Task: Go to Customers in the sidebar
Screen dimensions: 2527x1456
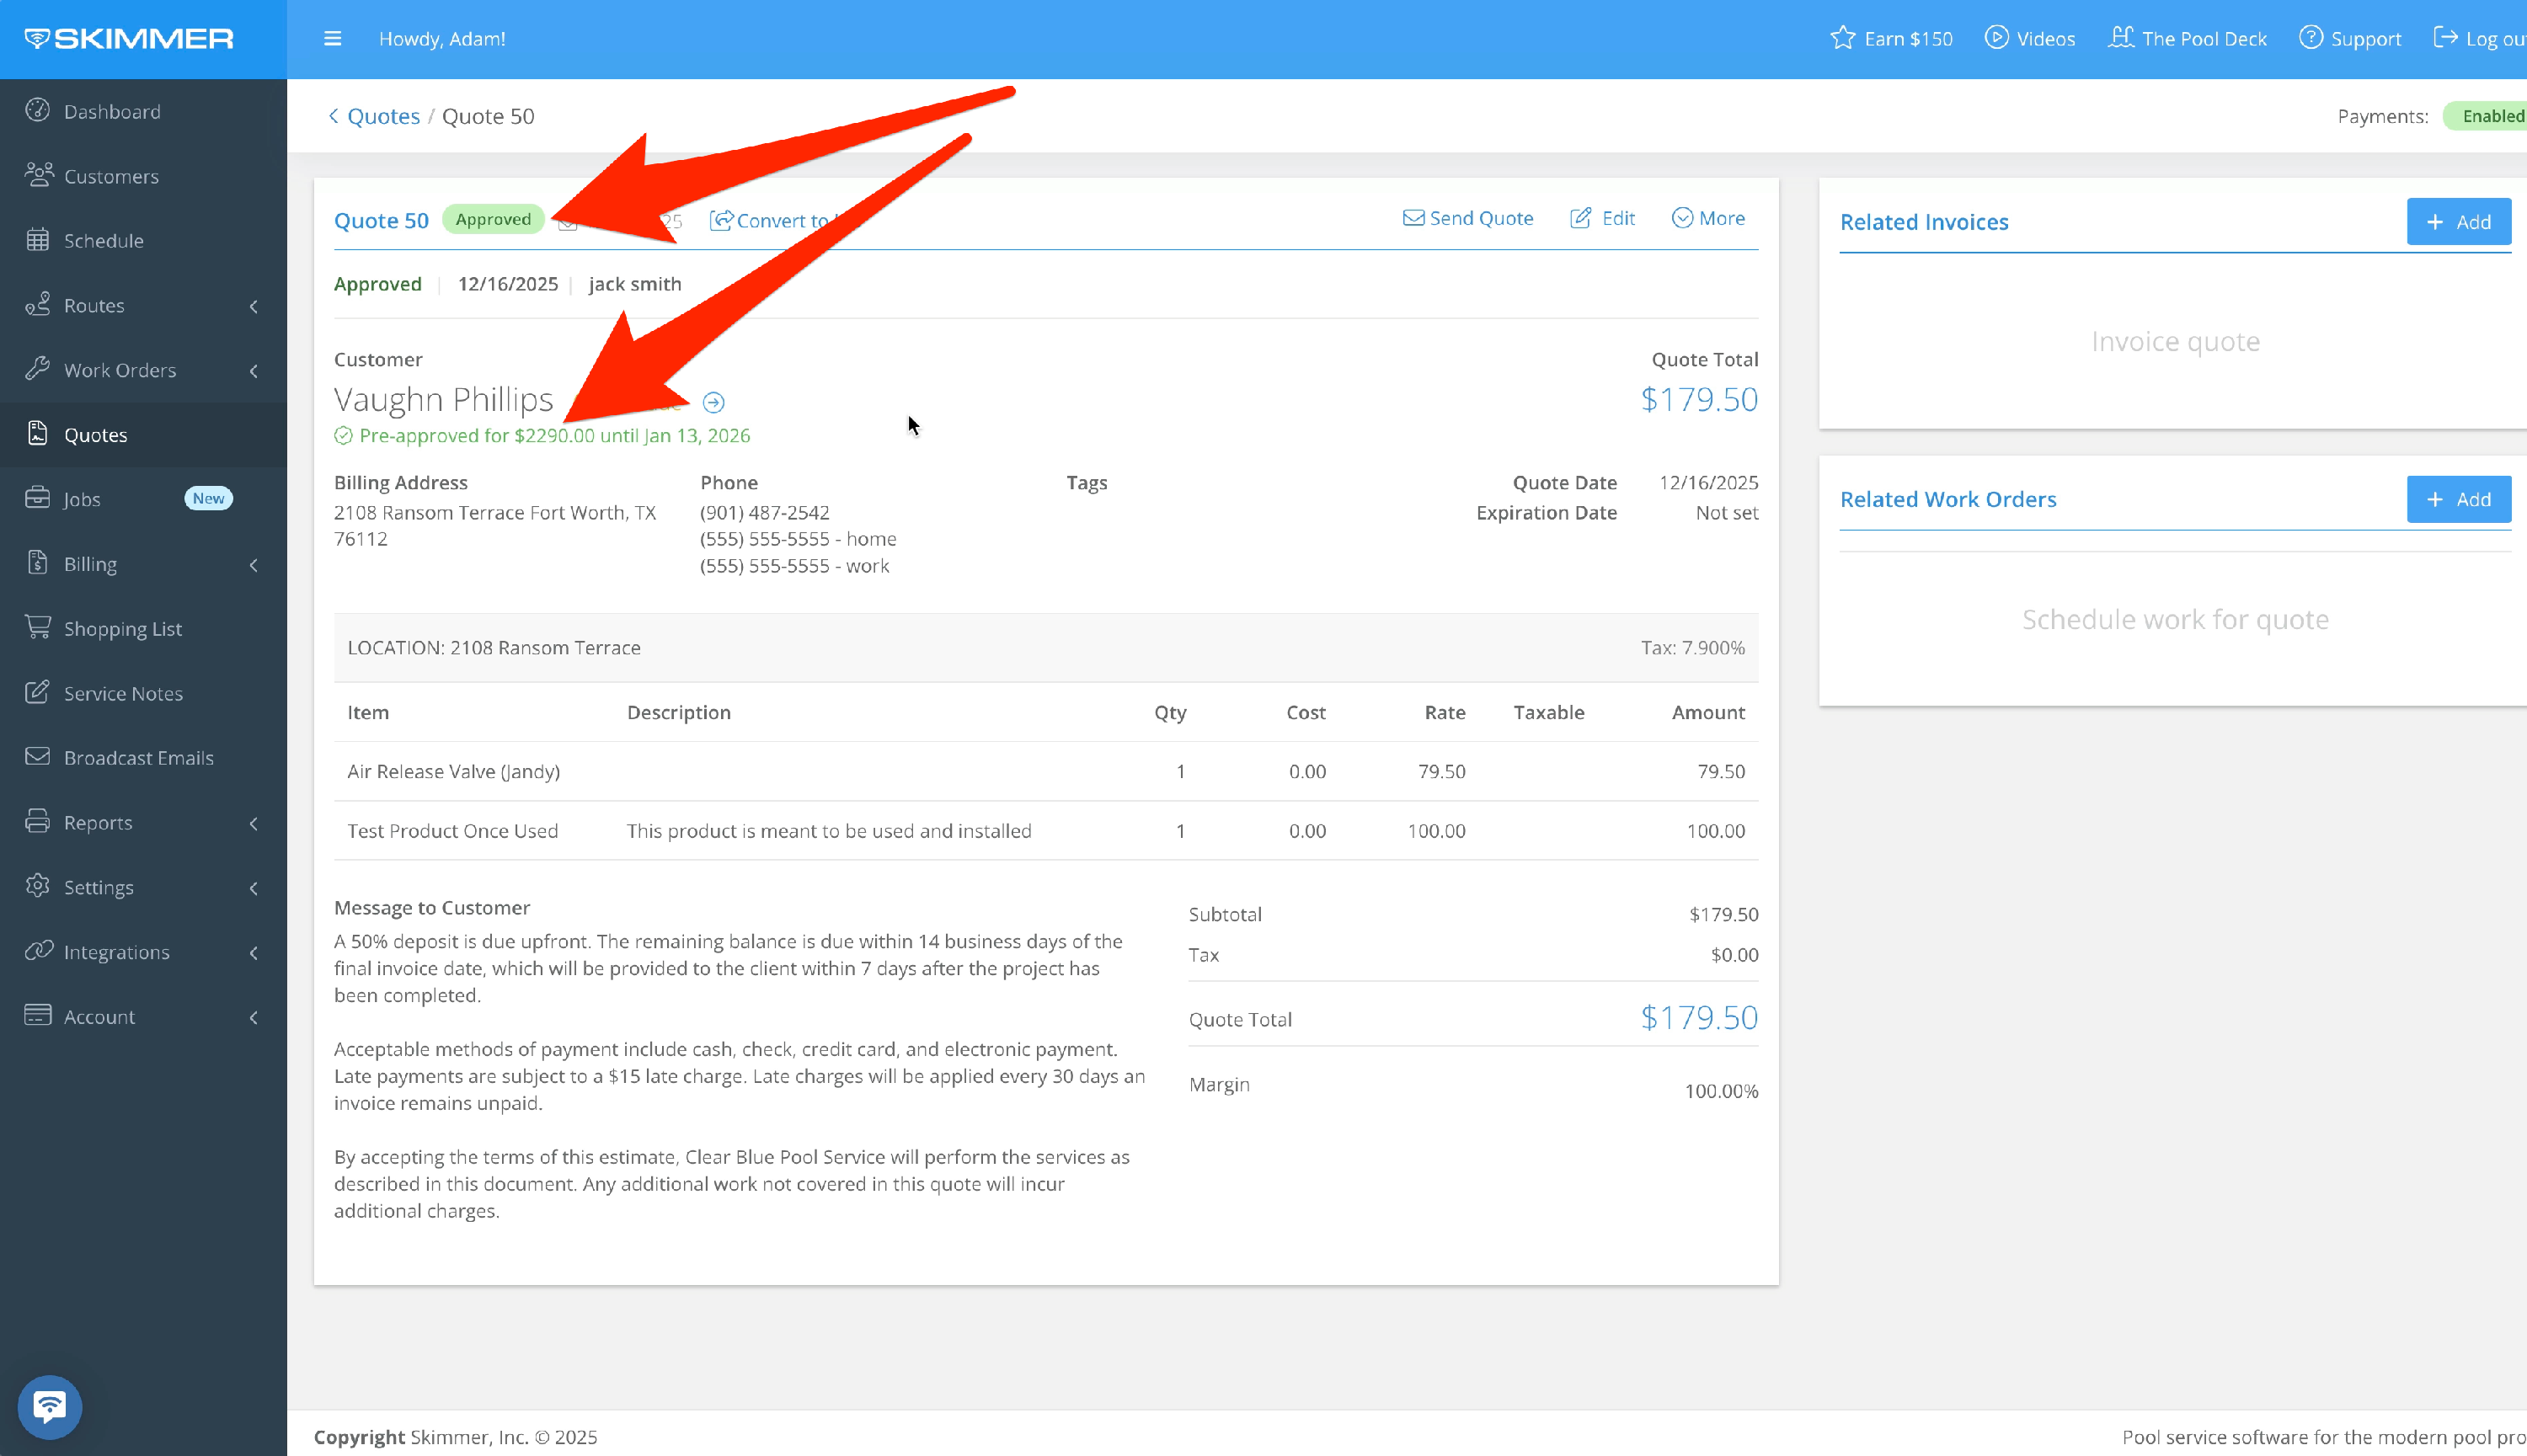Action: pos(110,176)
